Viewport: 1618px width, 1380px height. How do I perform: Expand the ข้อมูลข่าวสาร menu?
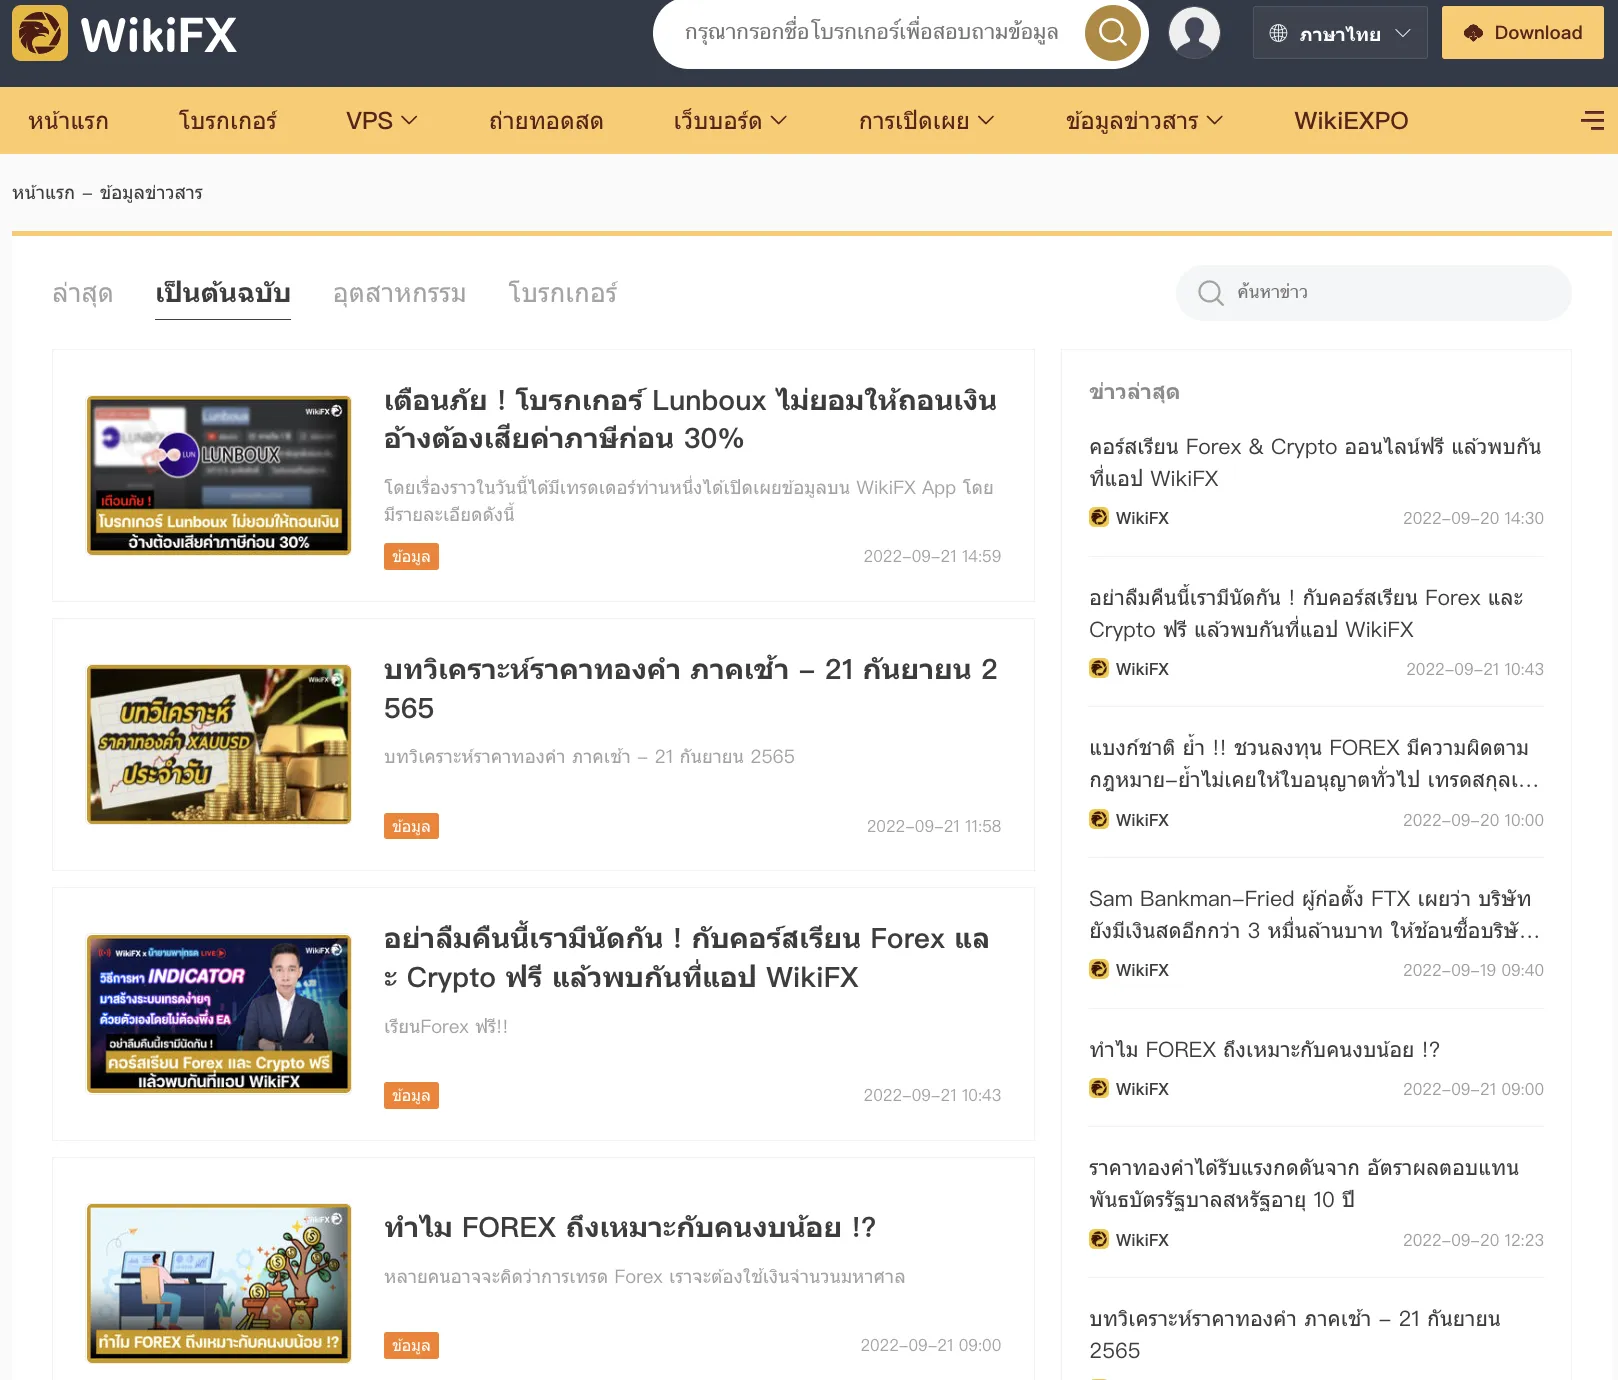point(1144,121)
